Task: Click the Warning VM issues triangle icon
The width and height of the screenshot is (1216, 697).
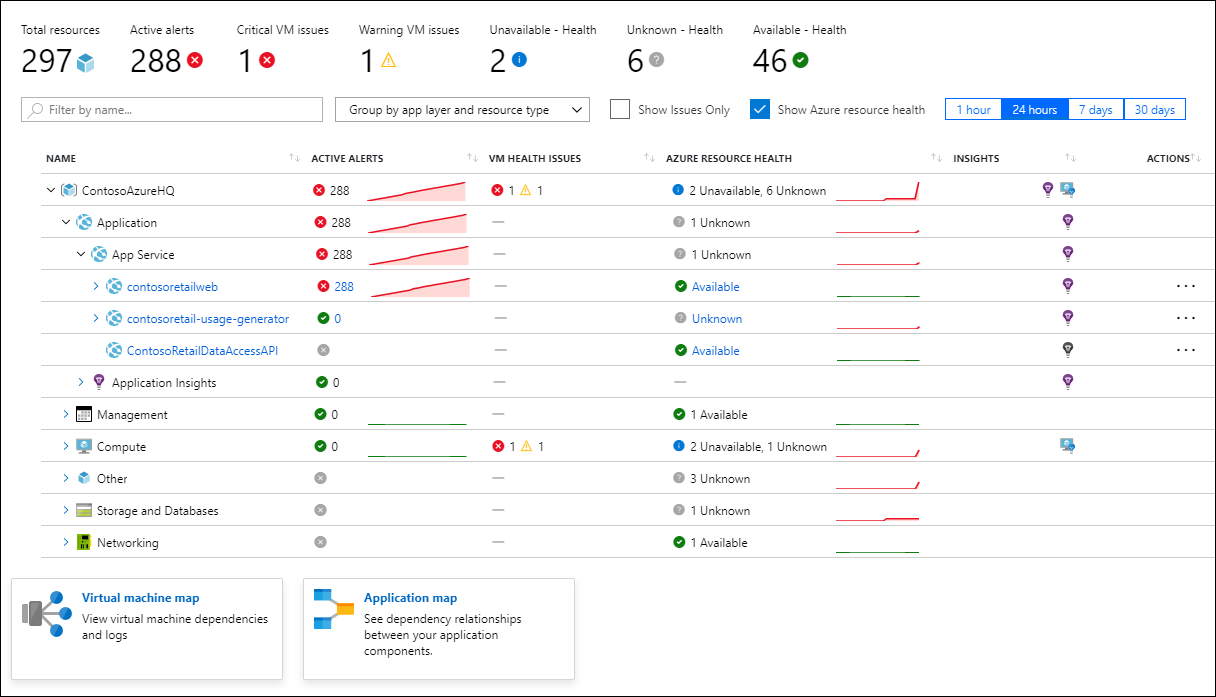Action: (x=388, y=61)
